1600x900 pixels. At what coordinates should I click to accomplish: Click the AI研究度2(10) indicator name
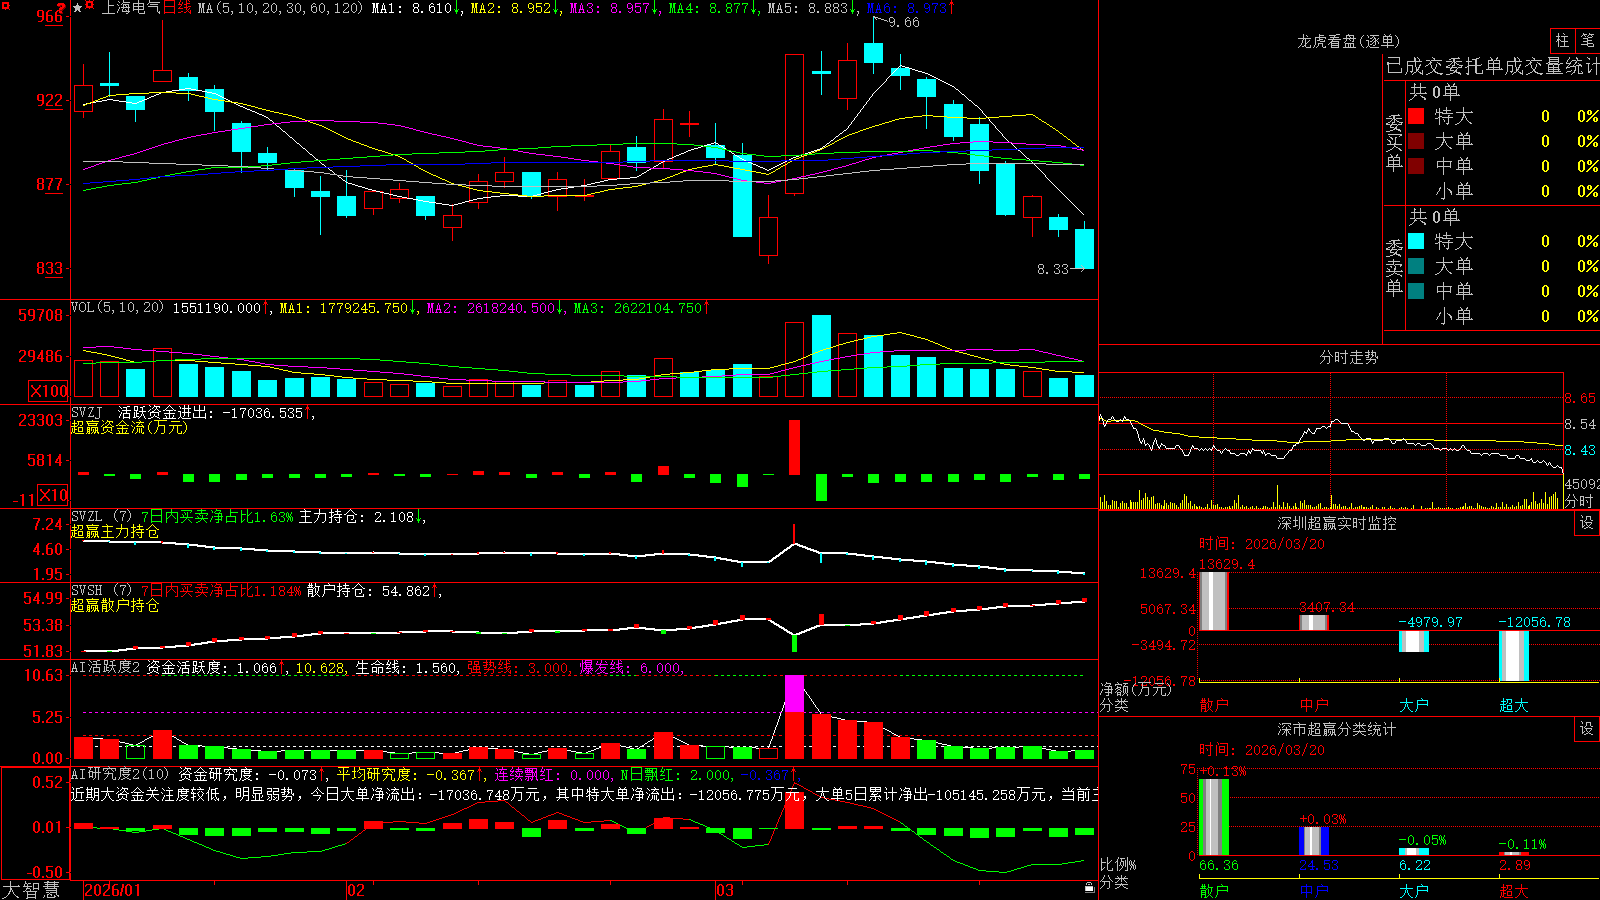pyautogui.click(x=120, y=774)
